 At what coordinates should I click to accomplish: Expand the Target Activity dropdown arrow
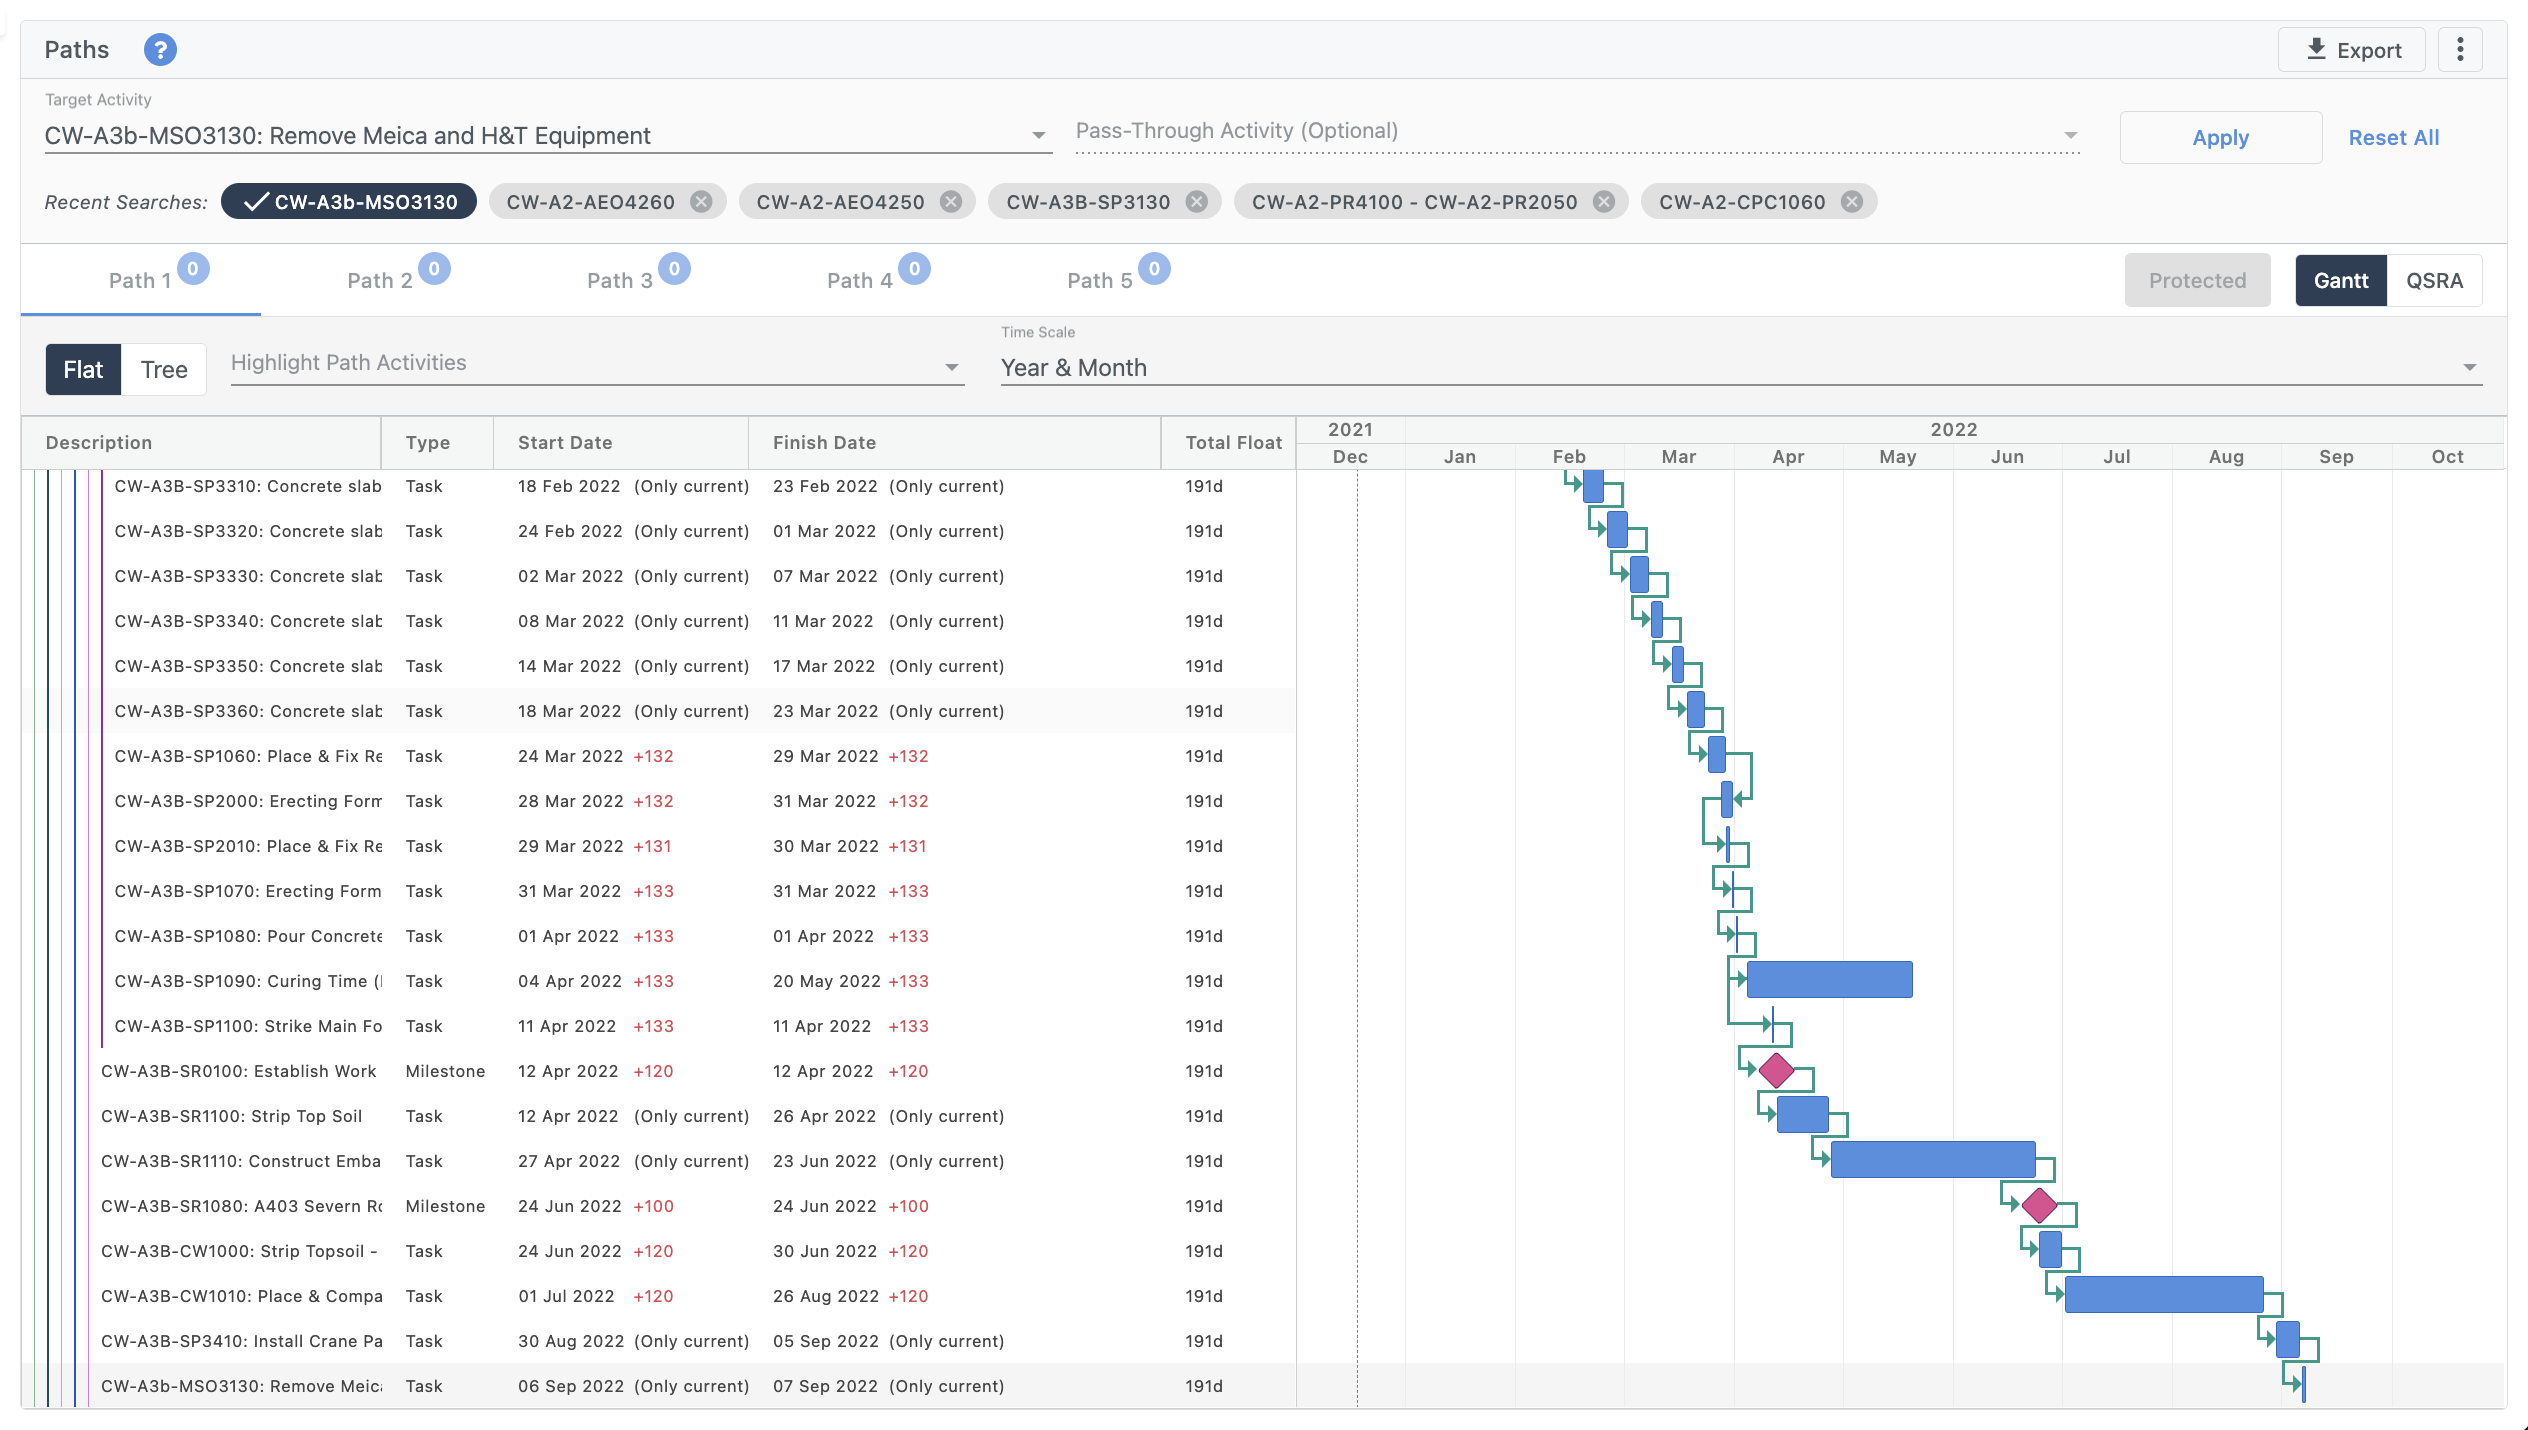(x=1038, y=136)
